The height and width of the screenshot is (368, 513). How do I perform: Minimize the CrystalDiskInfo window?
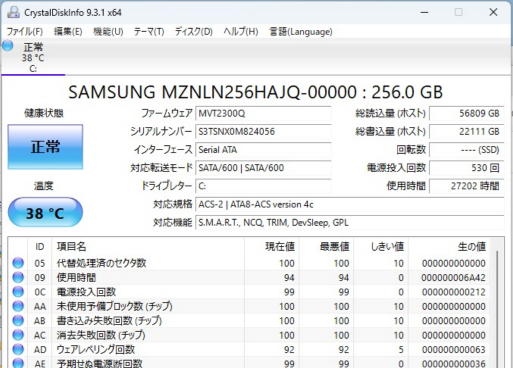point(424,13)
